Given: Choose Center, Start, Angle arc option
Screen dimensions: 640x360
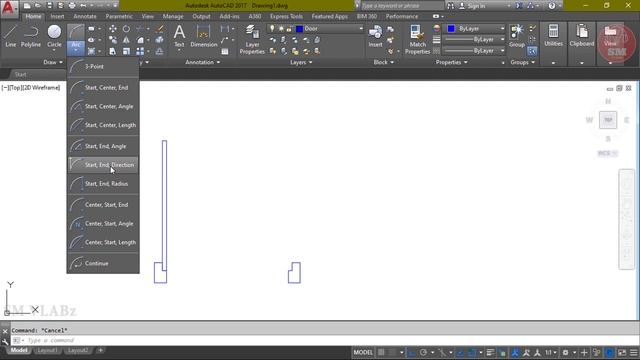Looking at the screenshot, I should tap(103, 224).
